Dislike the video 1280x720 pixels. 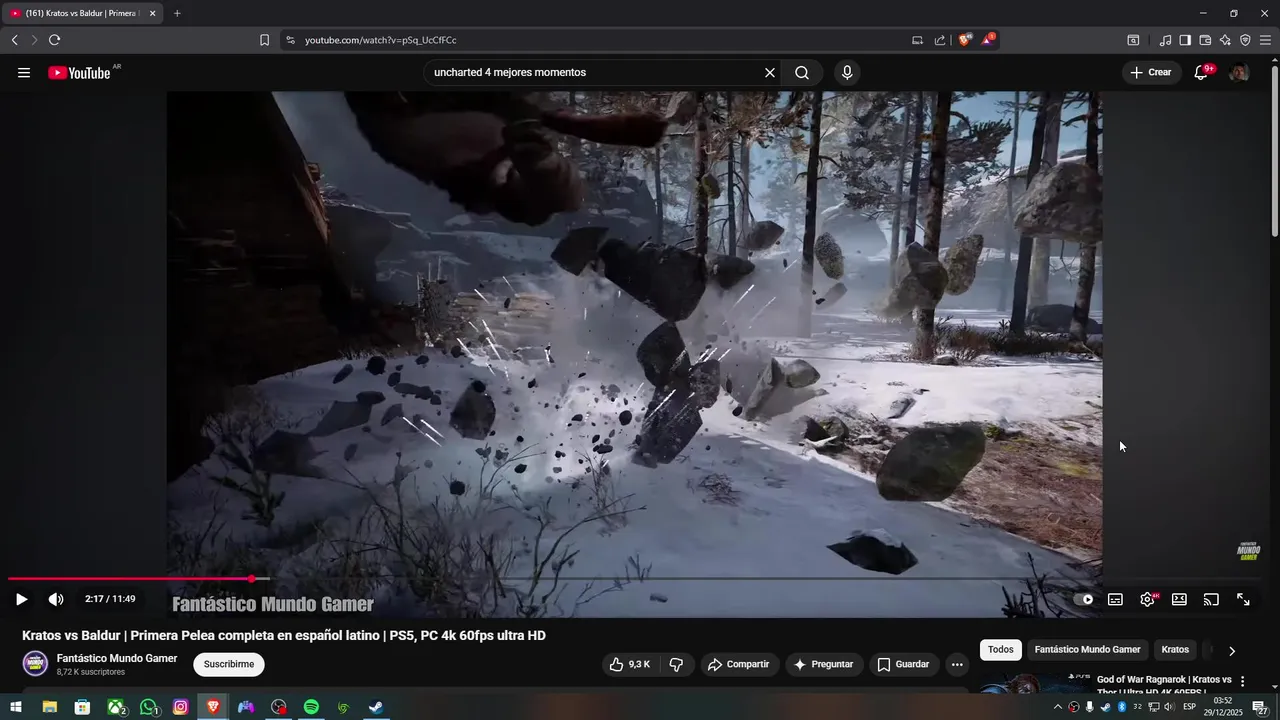click(x=676, y=664)
